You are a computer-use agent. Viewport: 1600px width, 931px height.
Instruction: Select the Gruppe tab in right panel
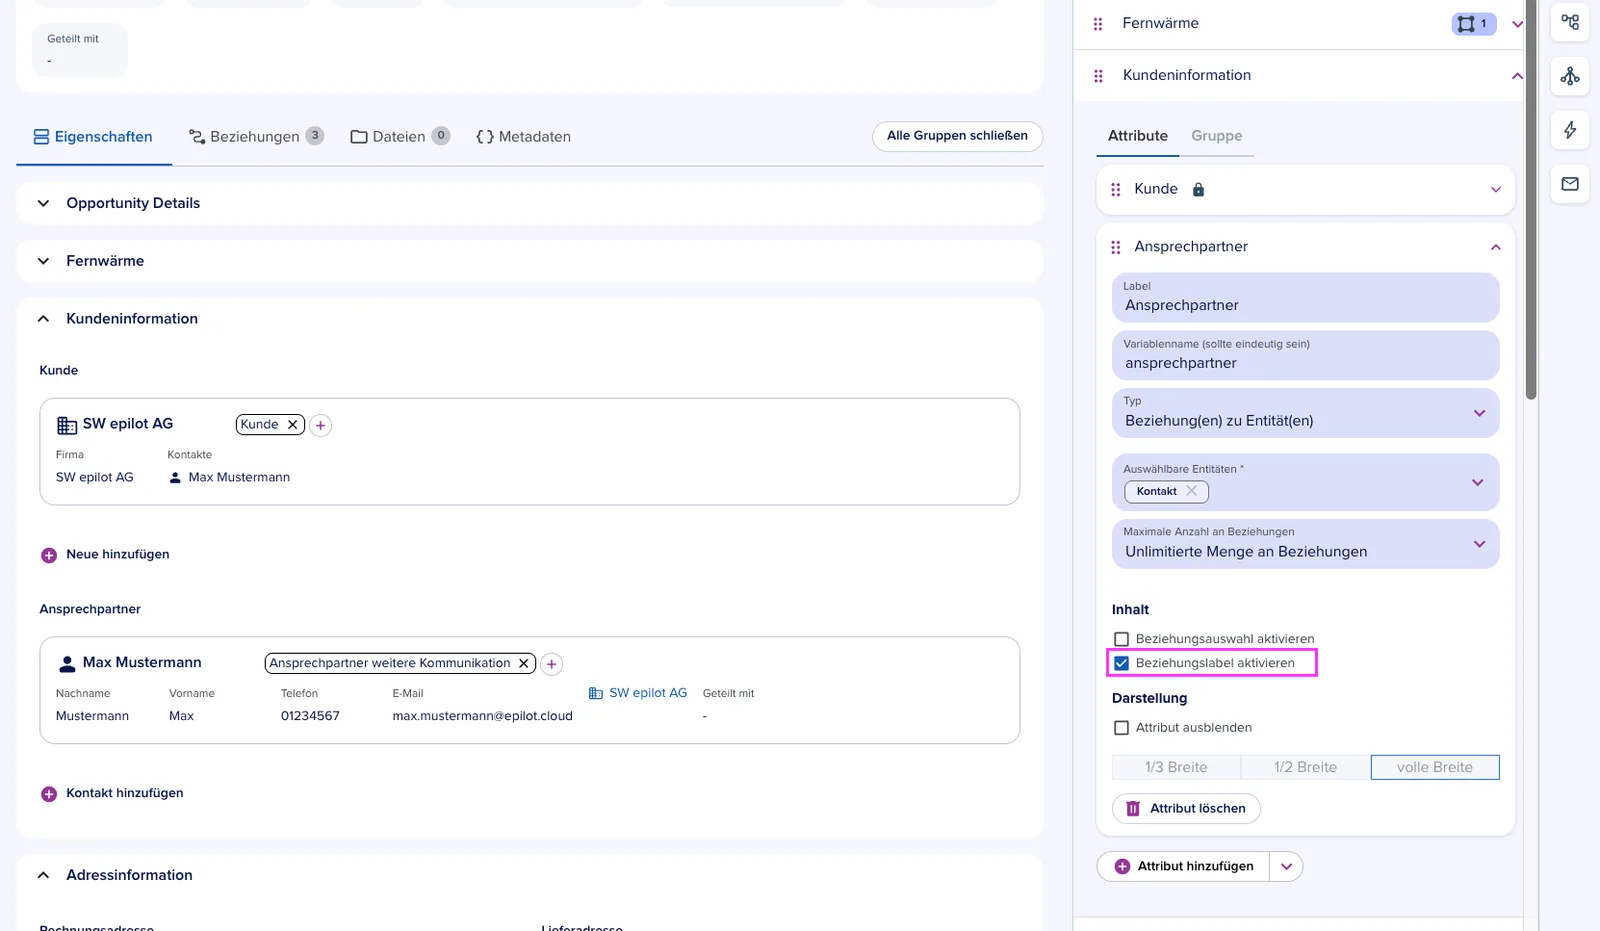point(1216,136)
